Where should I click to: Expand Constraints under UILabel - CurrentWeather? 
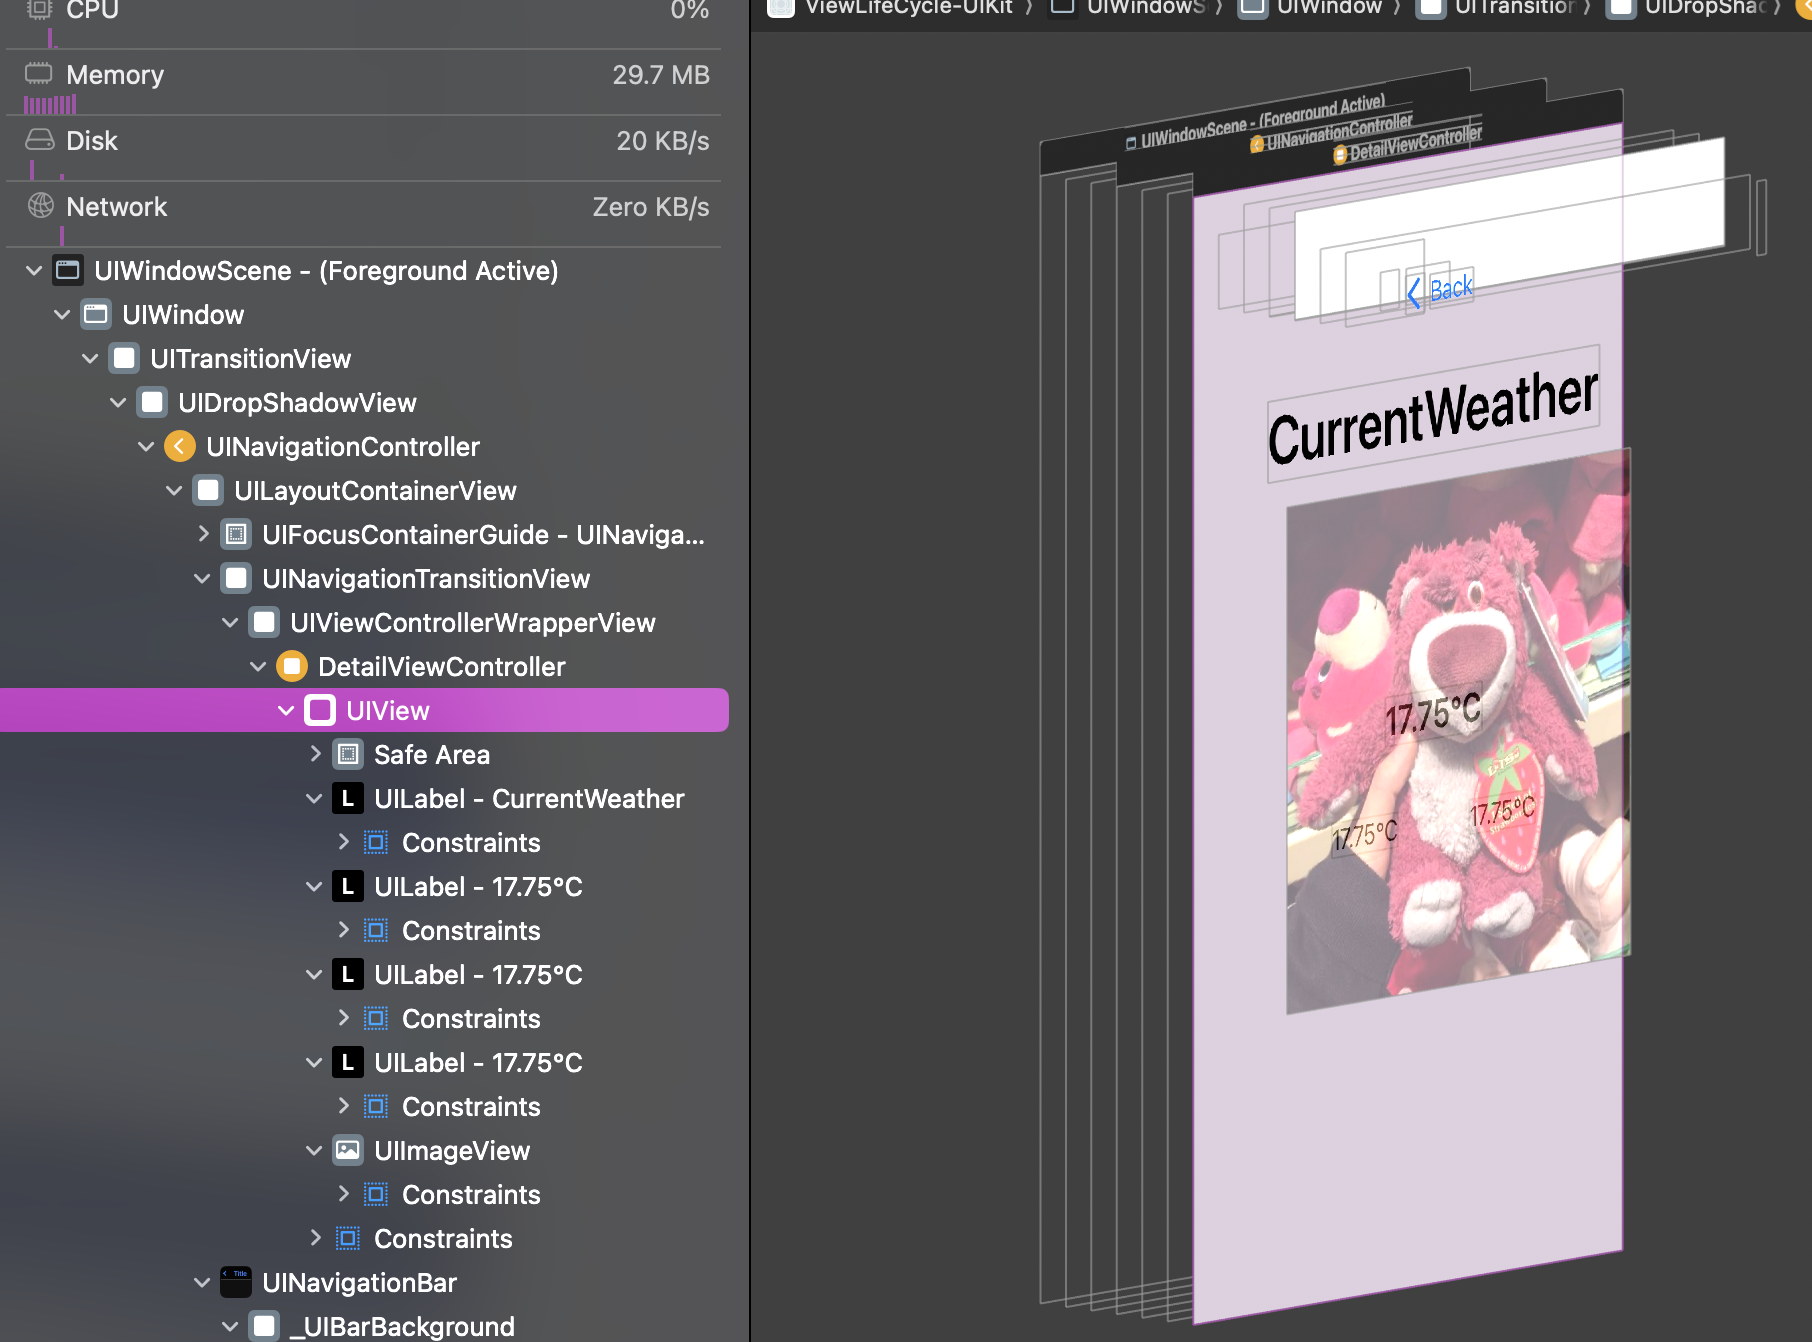(x=343, y=842)
